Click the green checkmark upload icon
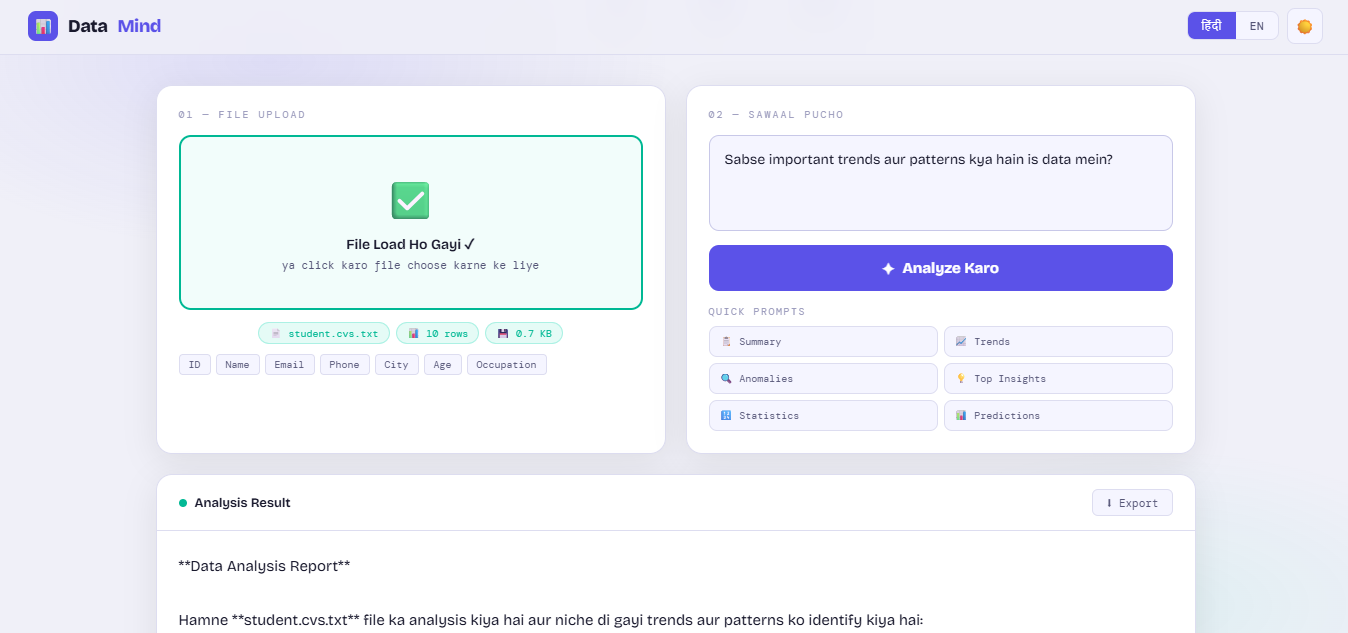This screenshot has width=1348, height=633. point(410,201)
